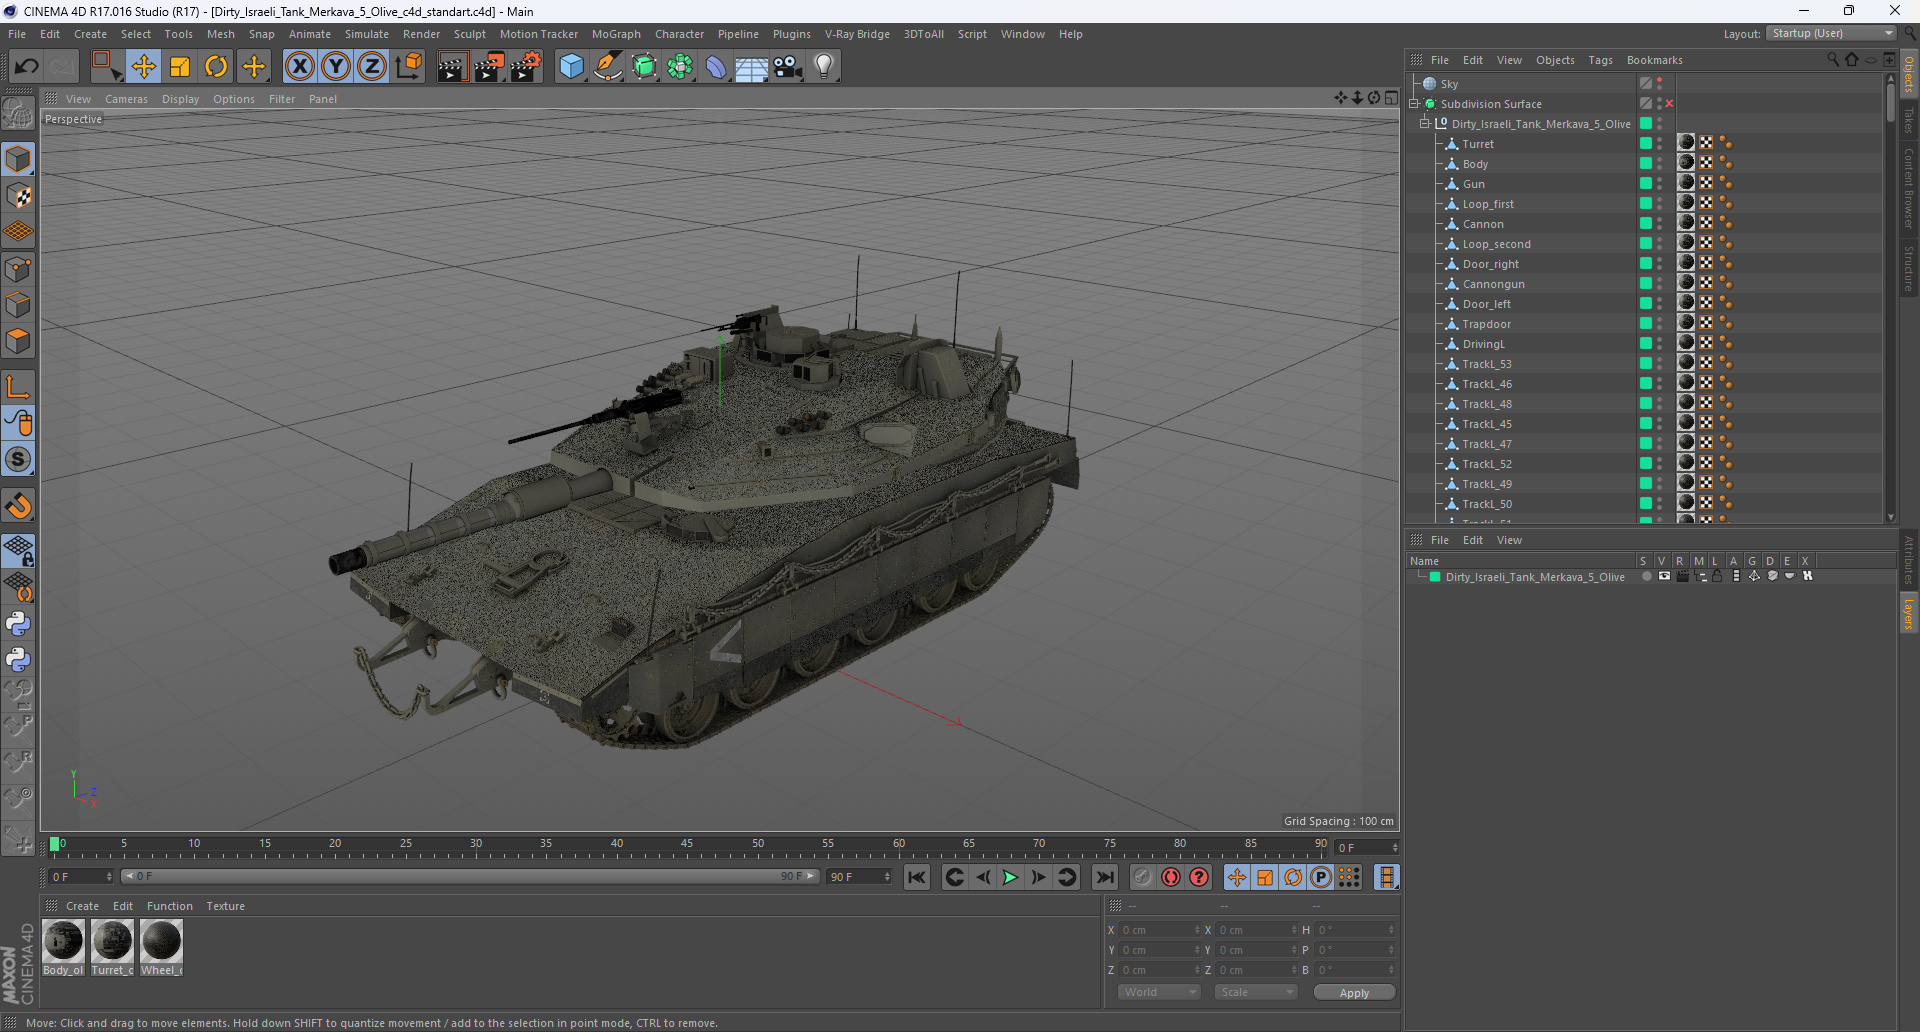Select the Rotate tool in top toolbar
The width and height of the screenshot is (1920, 1032).
[216, 67]
